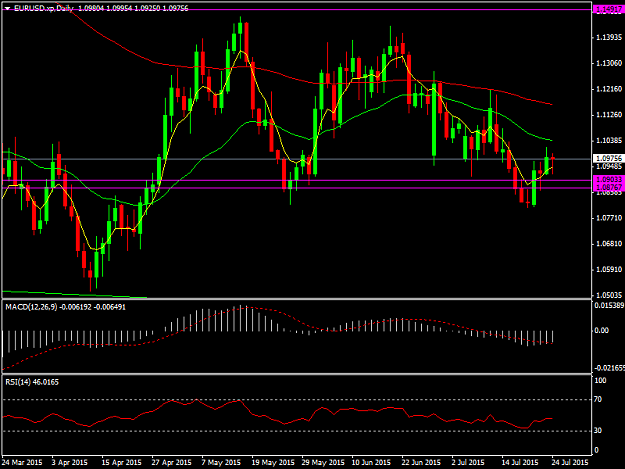625x469 pixels.
Task: Click the 29 May 2015 date label
Action: click(323, 462)
